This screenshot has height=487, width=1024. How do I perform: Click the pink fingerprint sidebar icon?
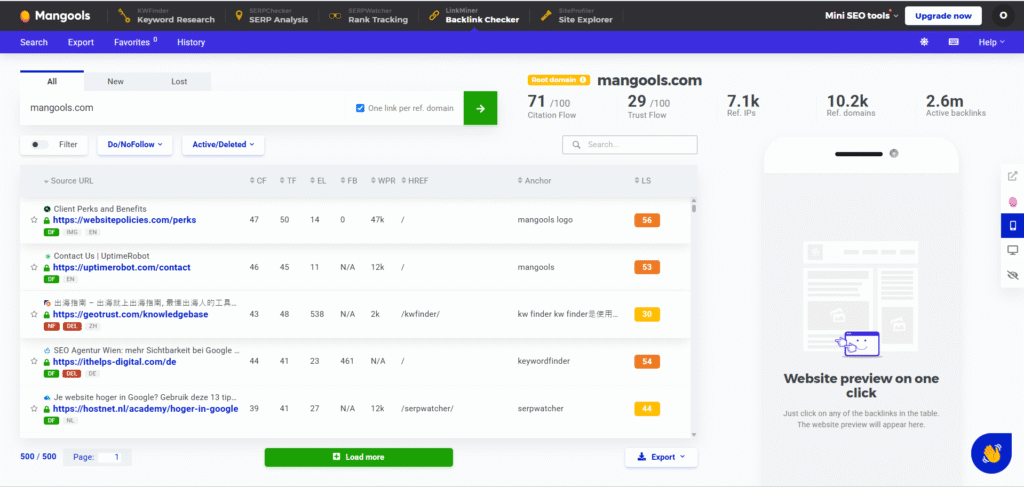coord(1012,202)
